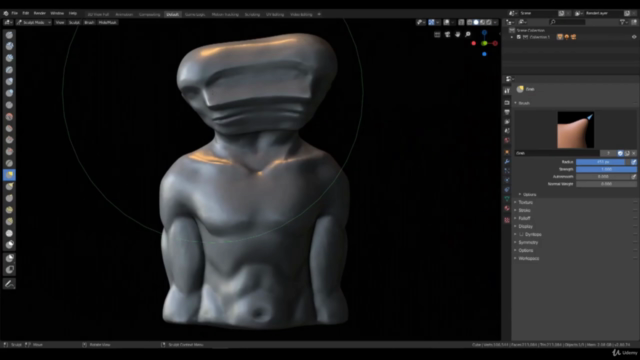Viewport: 640px width, 360px height.
Task: Toggle viewport overlays button
Action: click(447, 22)
